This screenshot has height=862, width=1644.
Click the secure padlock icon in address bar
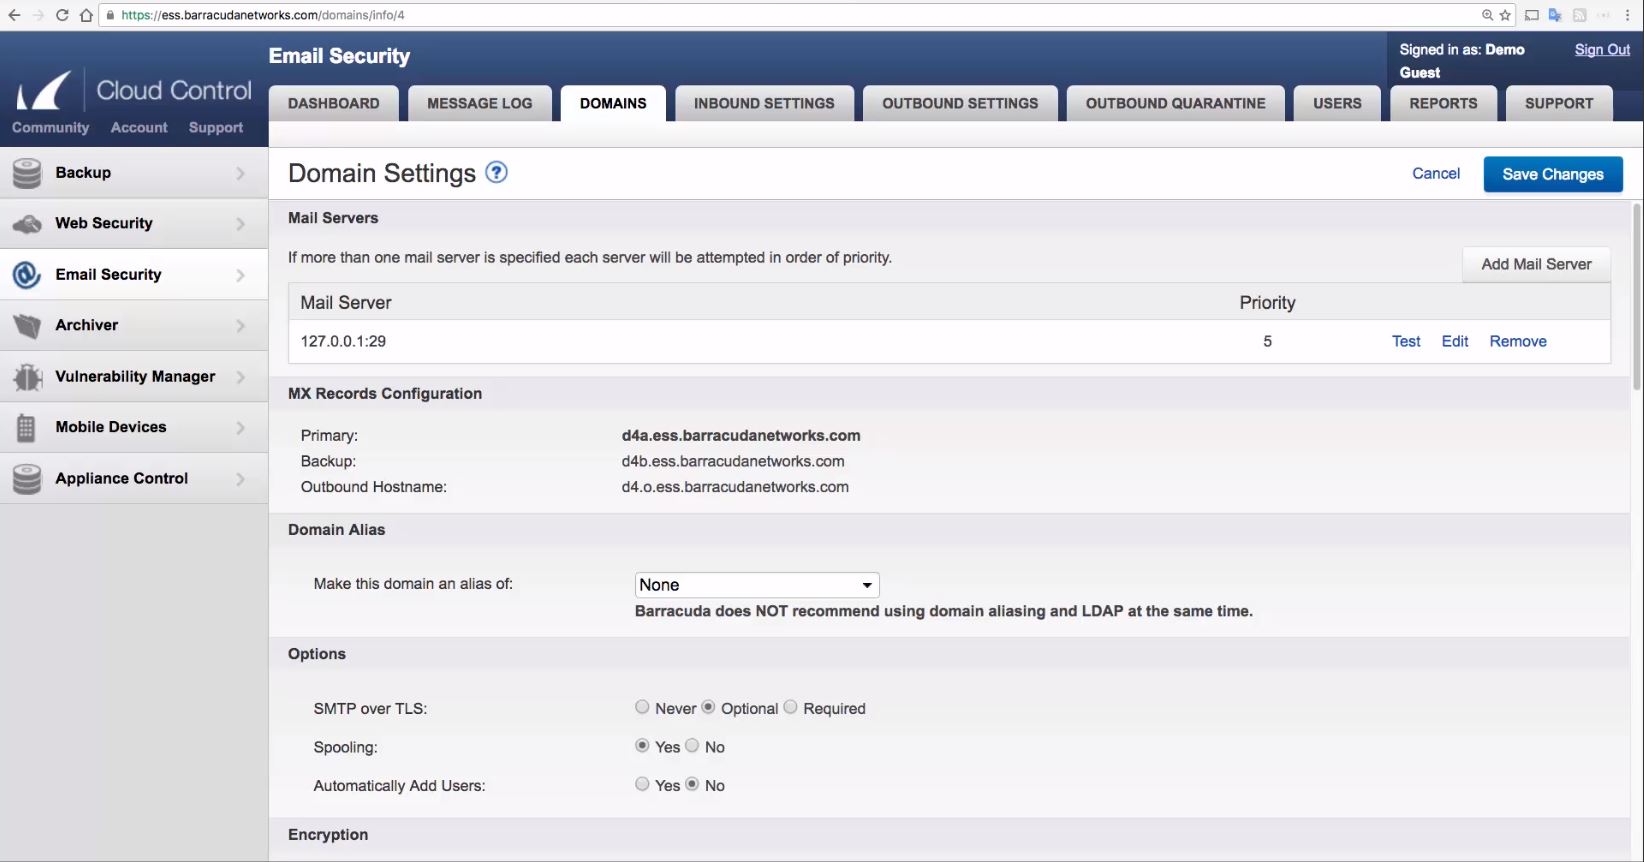click(110, 15)
